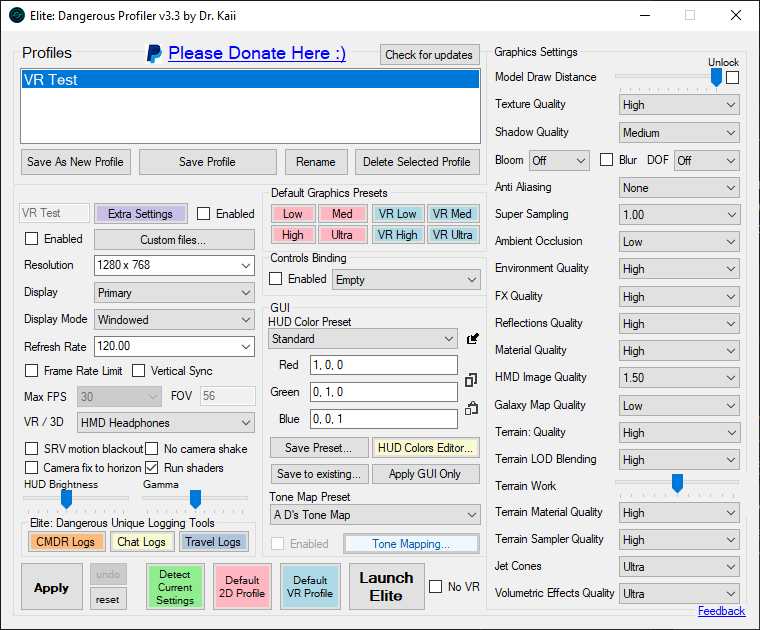
Task: Open the HUD Color Preset dropdown
Action: (363, 339)
